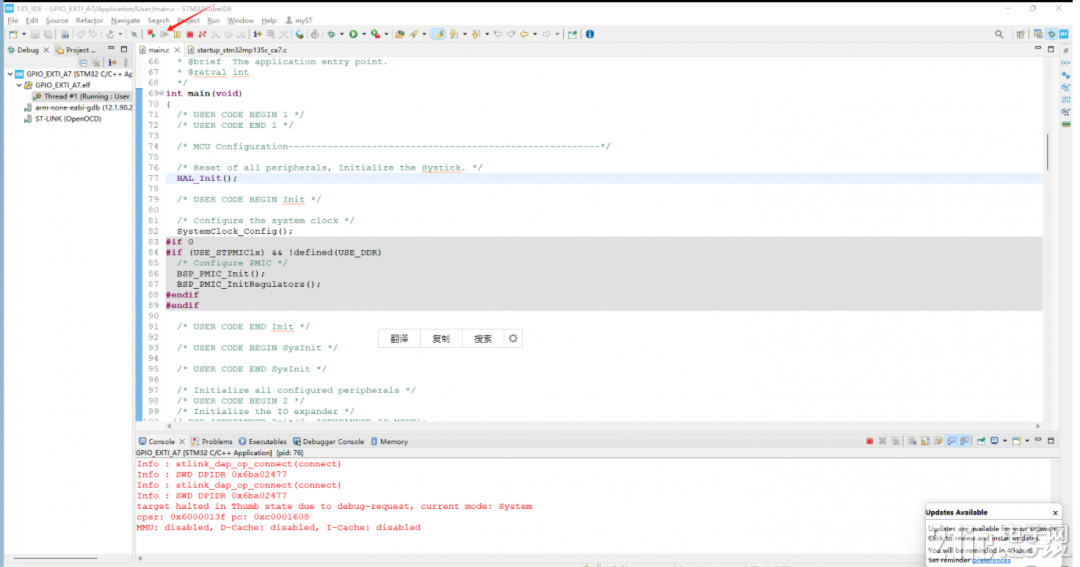1080x567 pixels.
Task: Click the gear settings icon in popup
Action: 513,338
